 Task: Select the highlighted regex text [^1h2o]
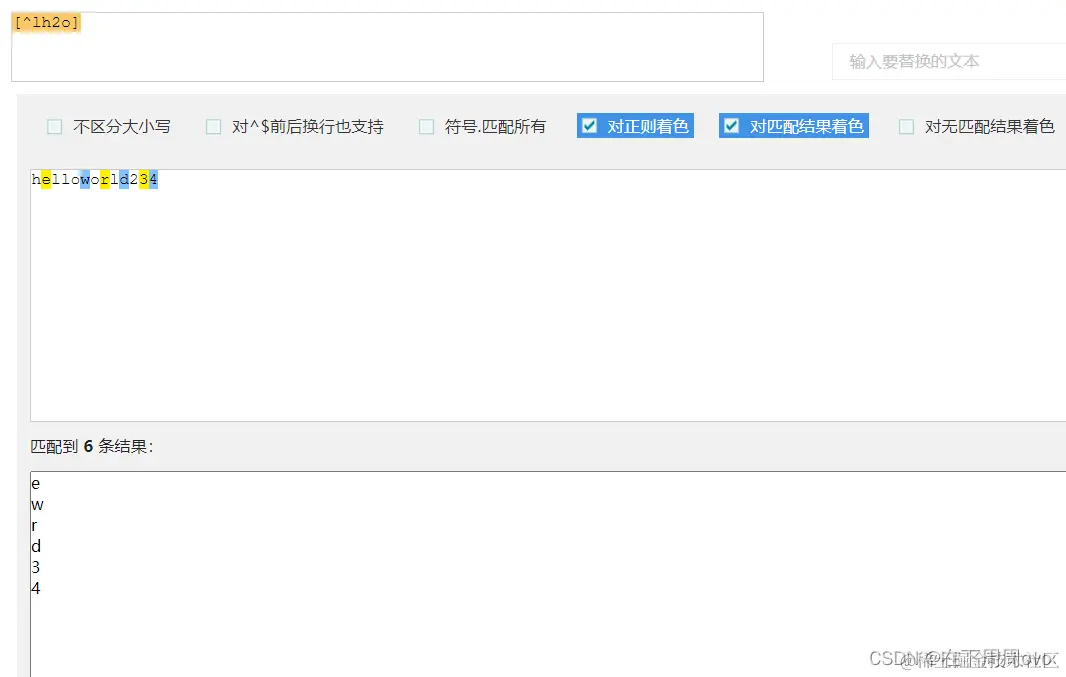coord(47,21)
